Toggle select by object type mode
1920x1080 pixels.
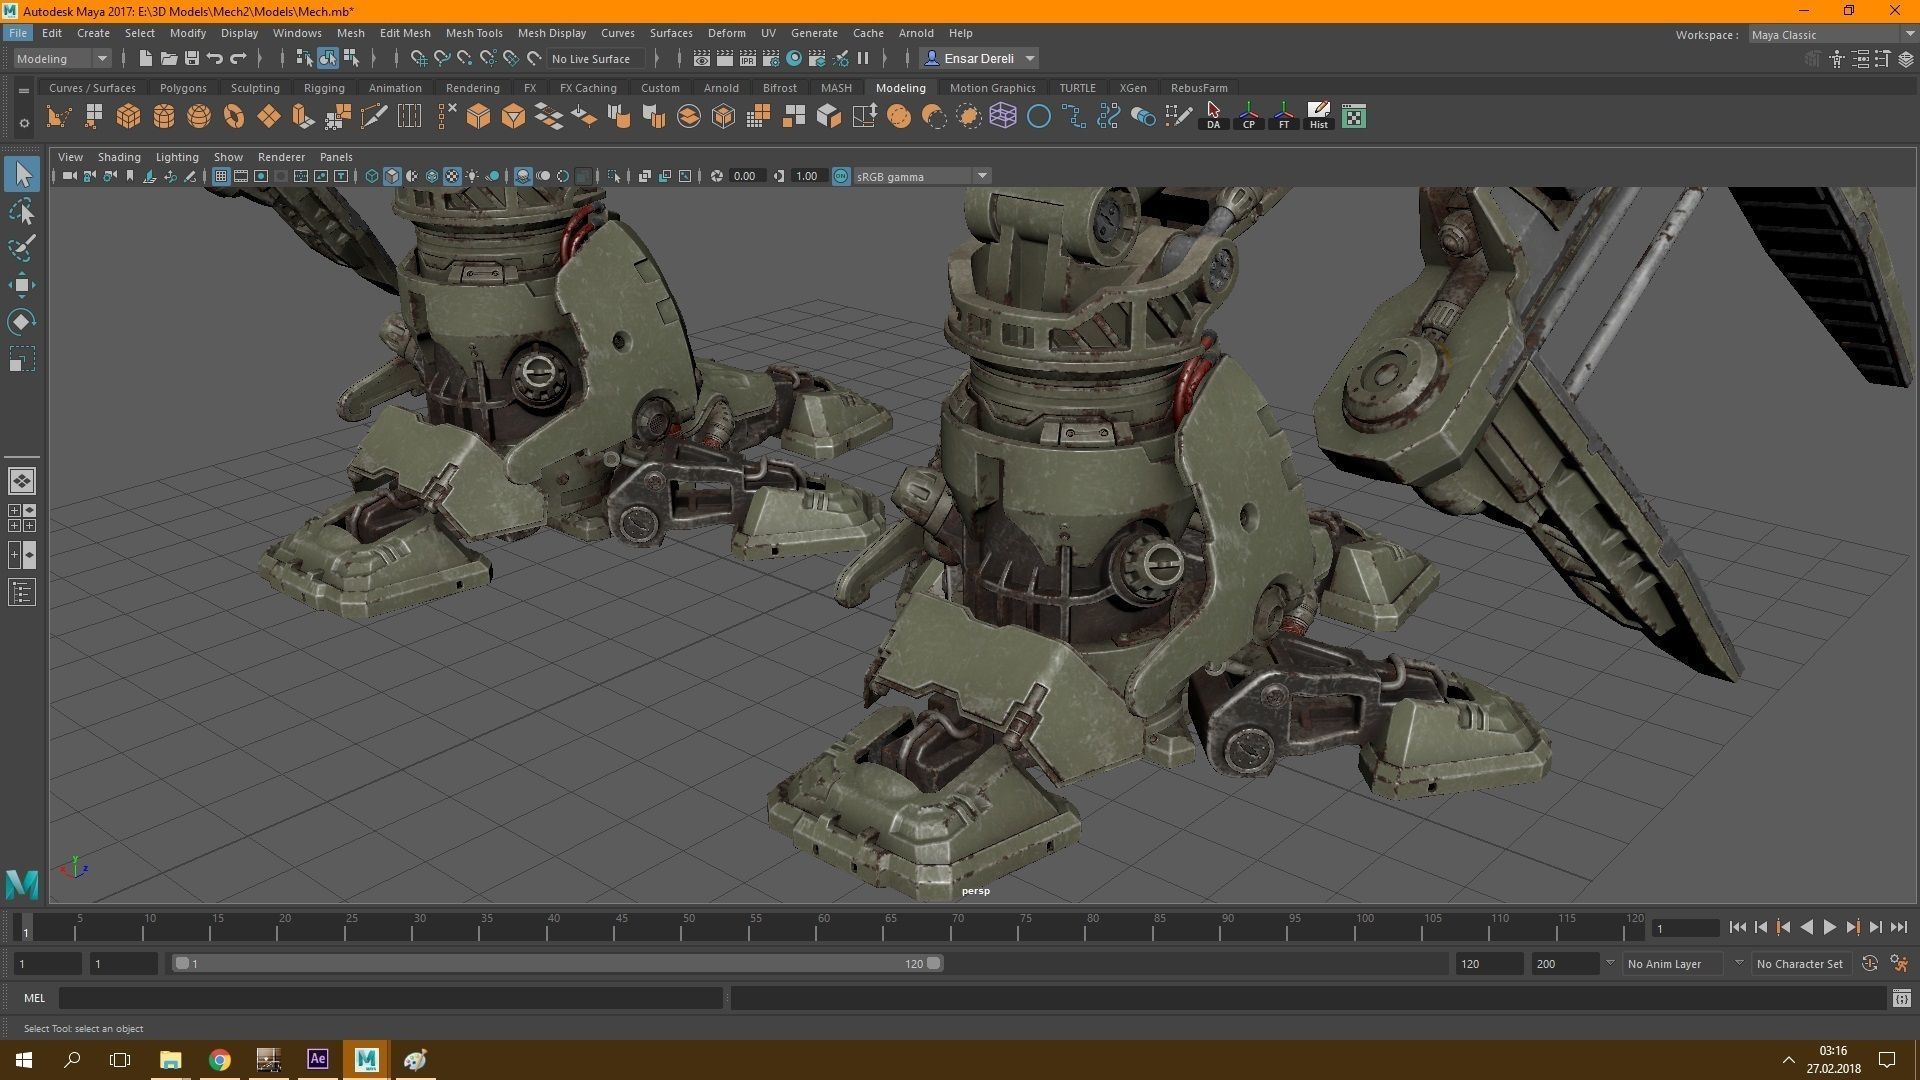coord(328,58)
